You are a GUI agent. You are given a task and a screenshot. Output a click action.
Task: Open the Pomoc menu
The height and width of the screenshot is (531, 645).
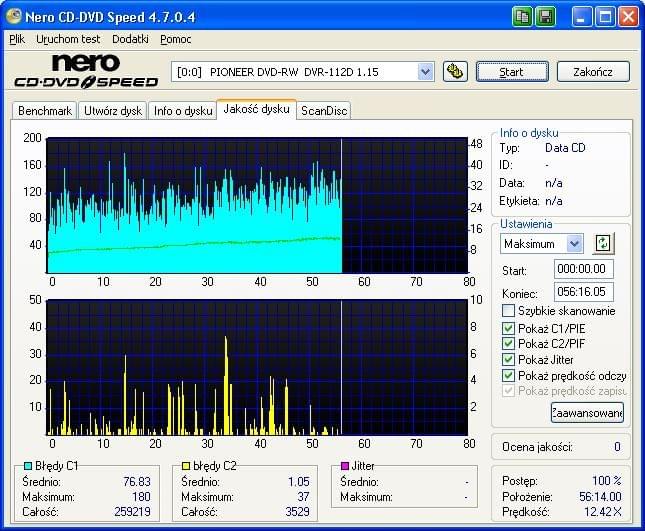click(176, 39)
